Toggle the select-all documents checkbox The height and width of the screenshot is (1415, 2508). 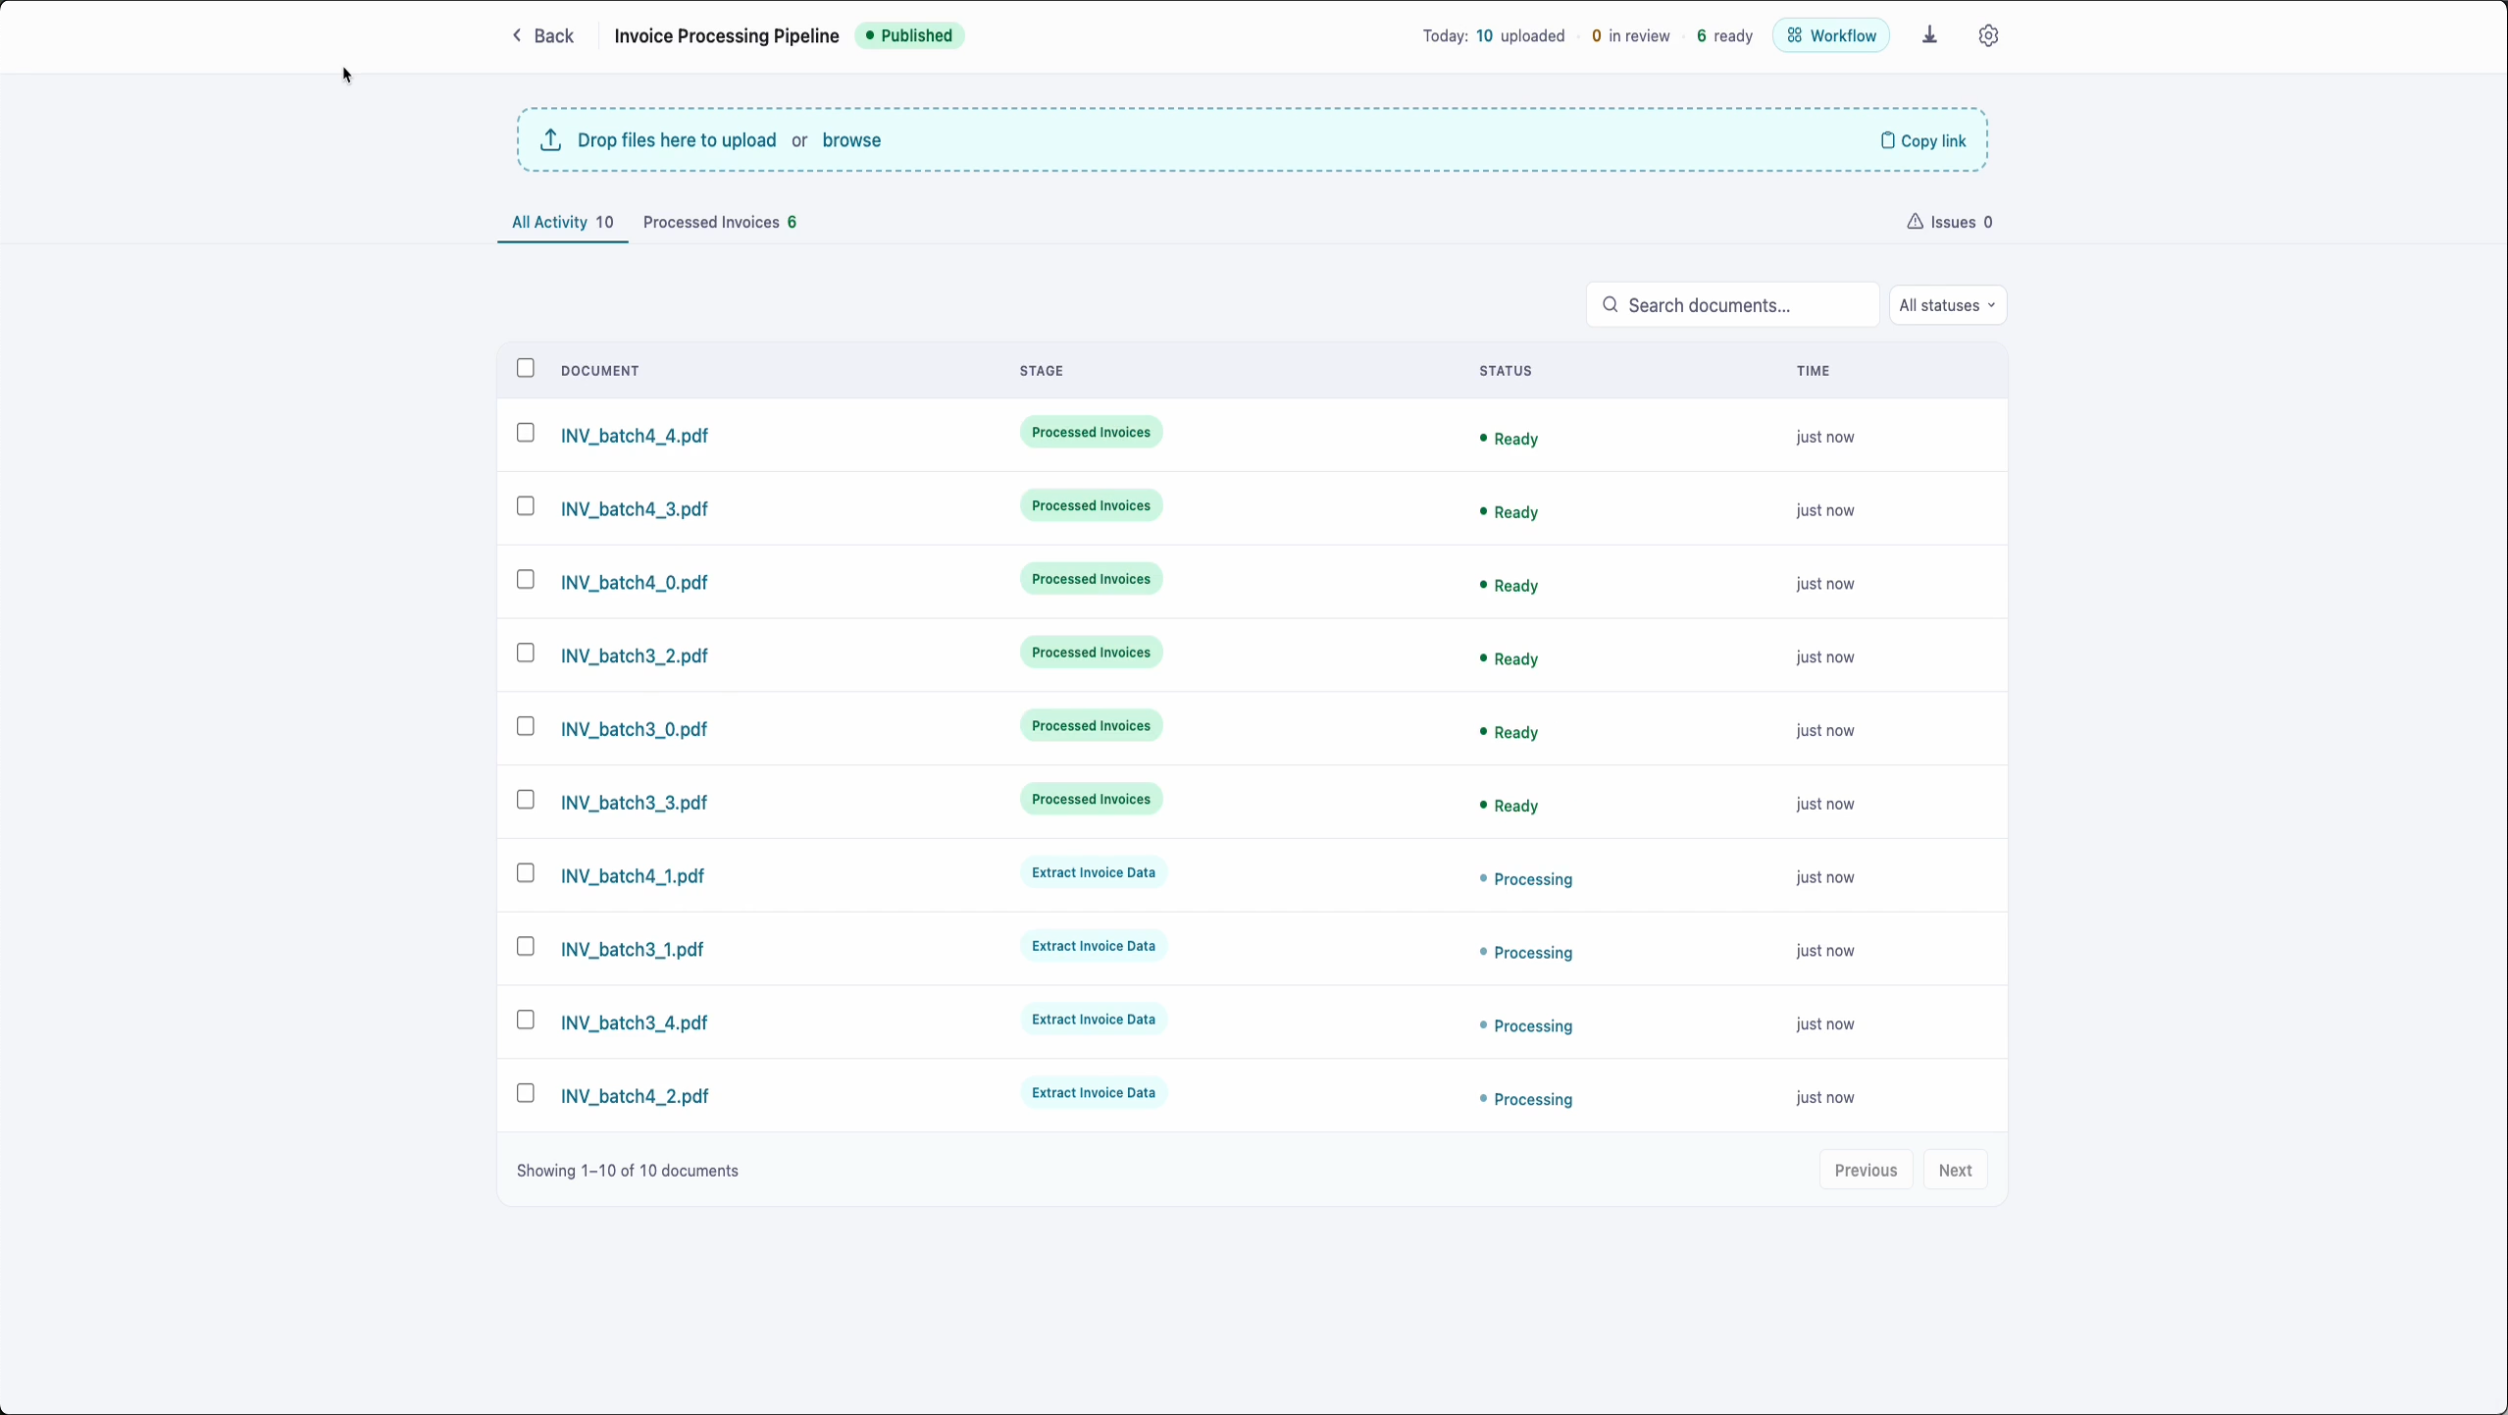(525, 368)
